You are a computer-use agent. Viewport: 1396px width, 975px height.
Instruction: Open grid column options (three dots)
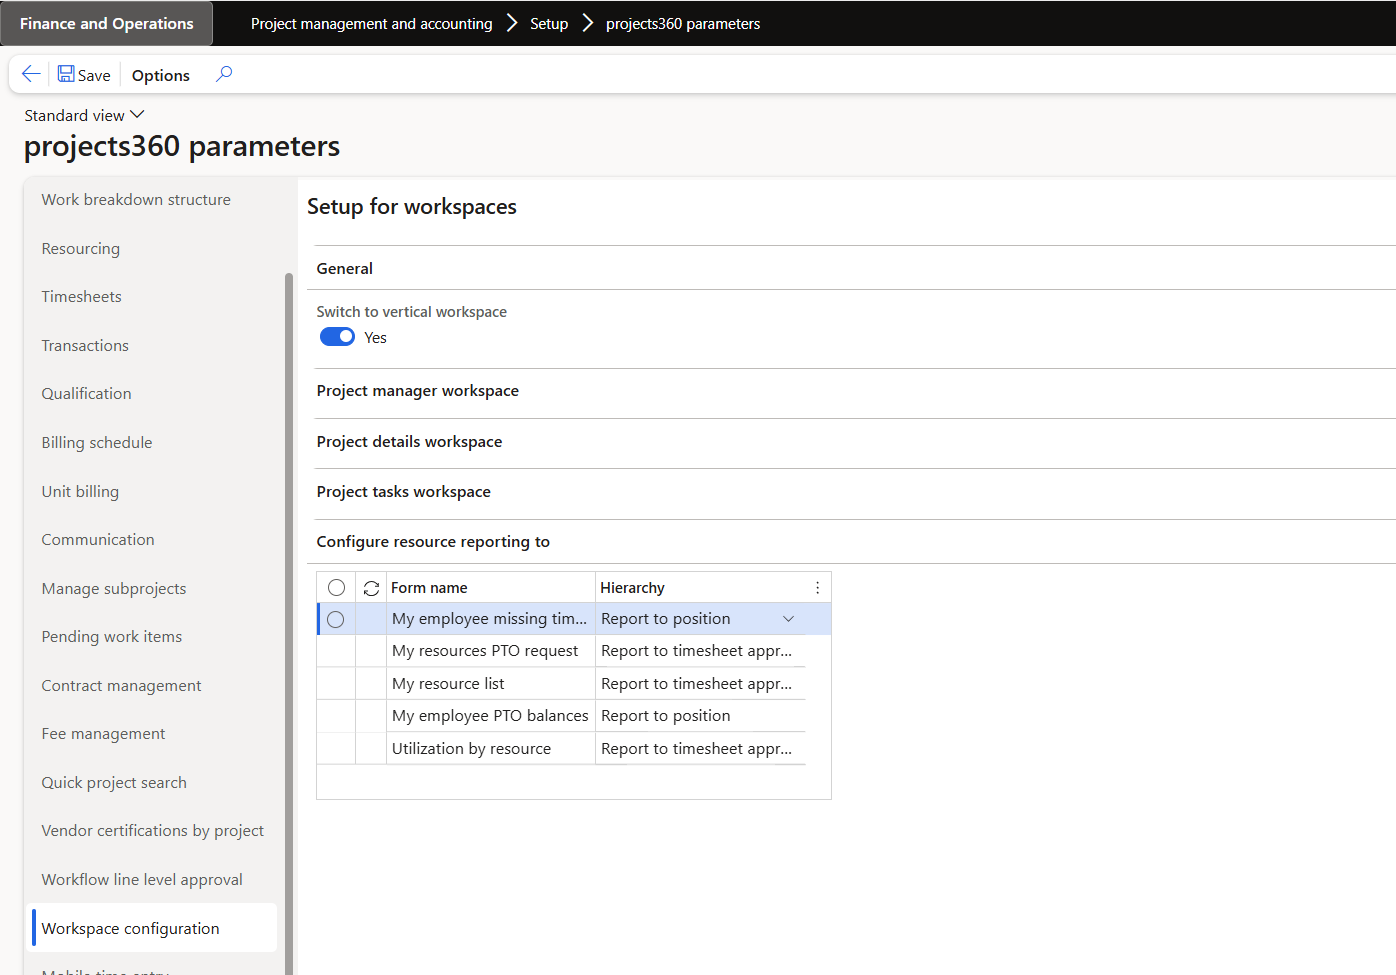(x=817, y=588)
